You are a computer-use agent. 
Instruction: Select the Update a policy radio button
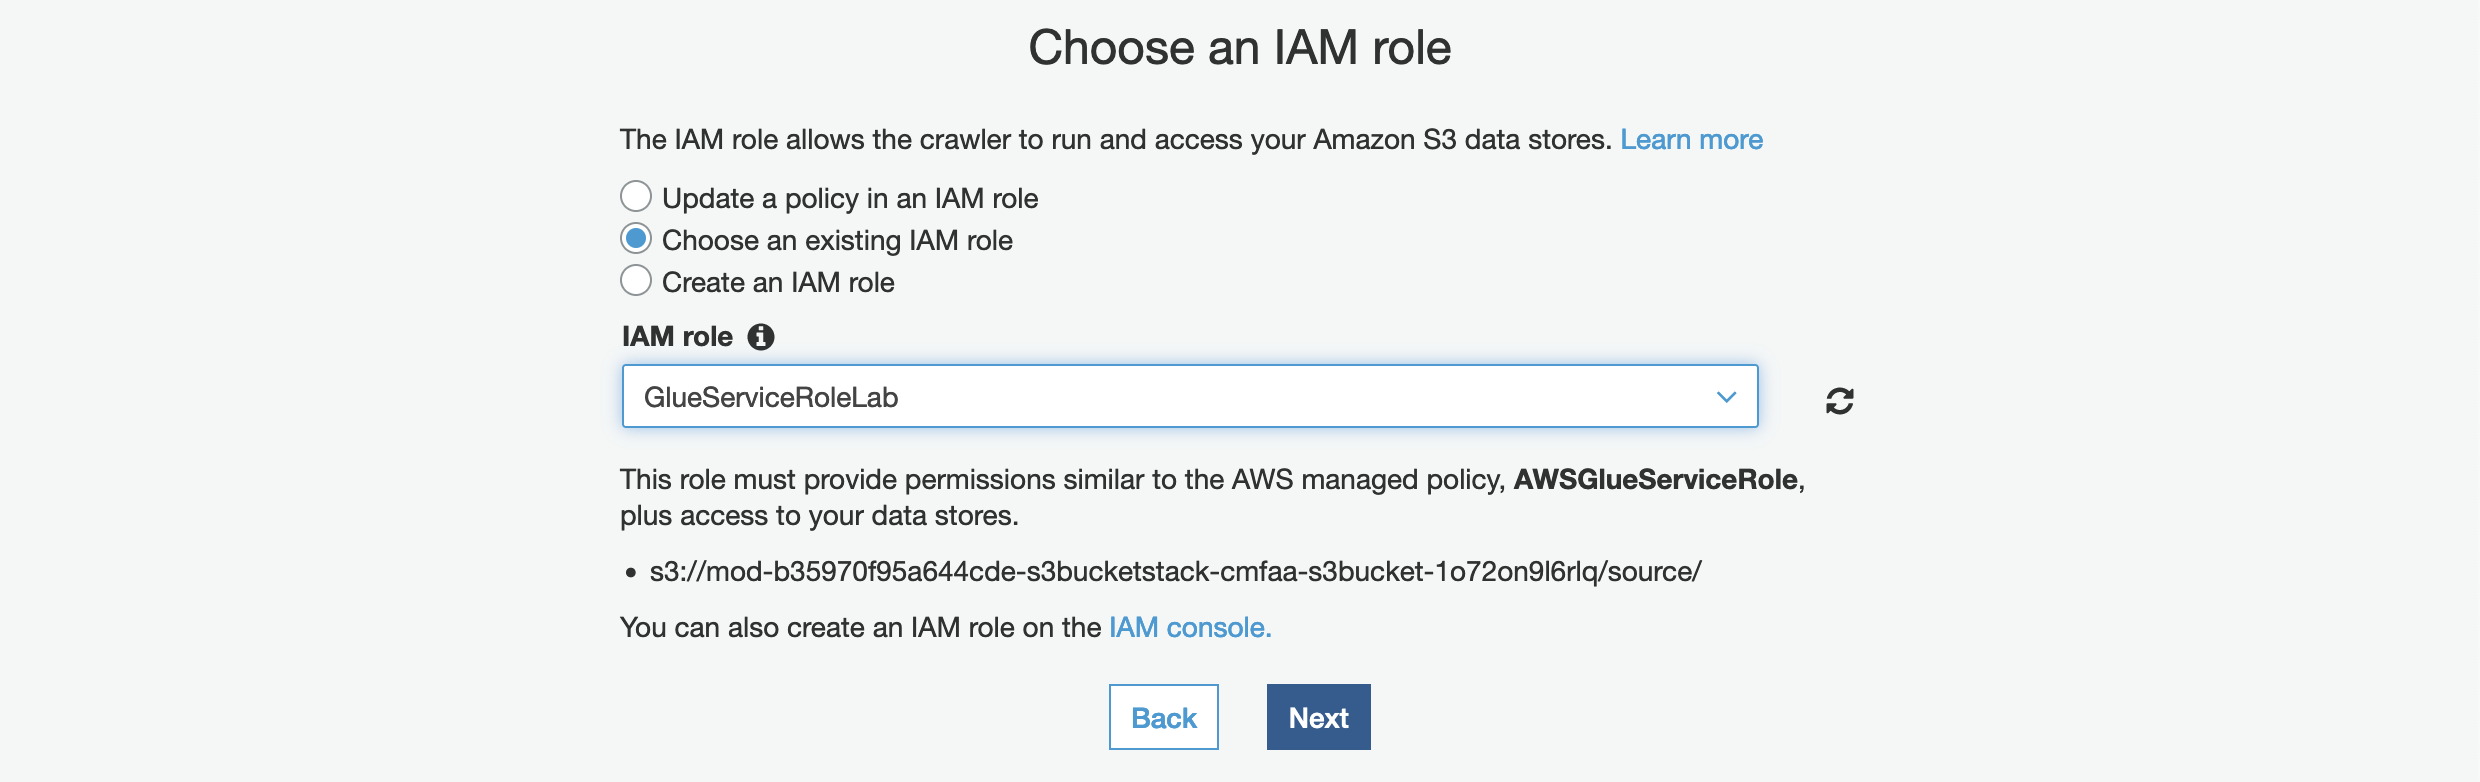click(636, 197)
